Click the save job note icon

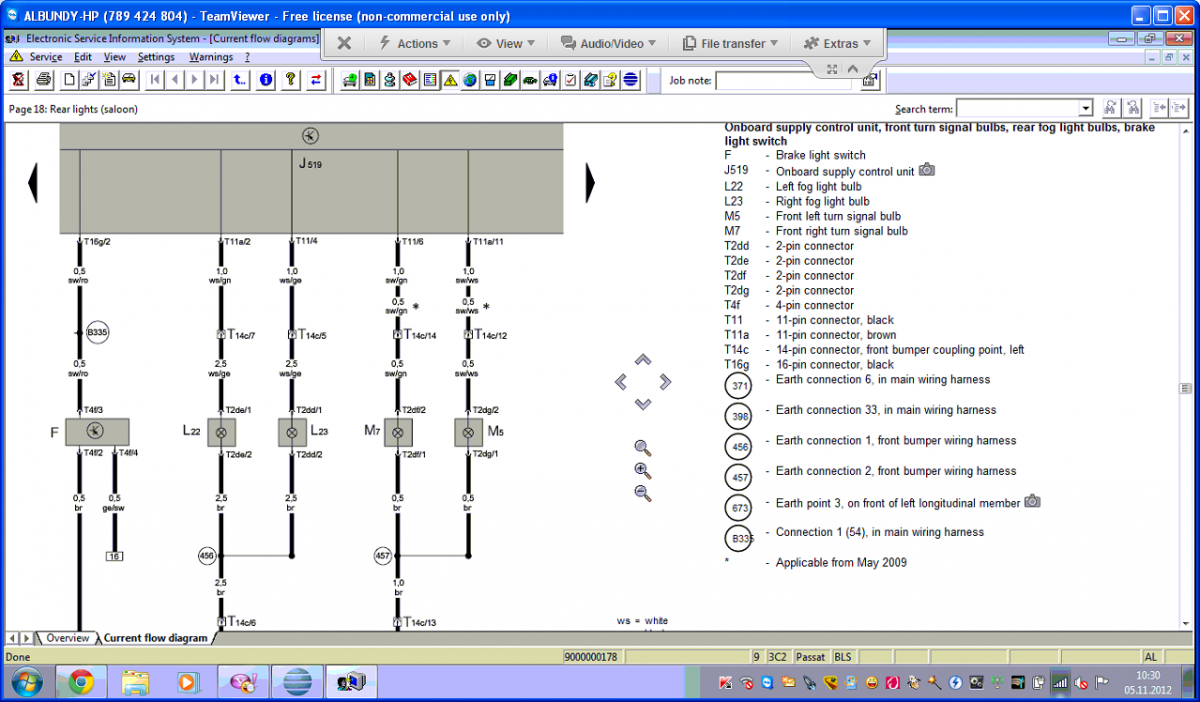pos(869,80)
